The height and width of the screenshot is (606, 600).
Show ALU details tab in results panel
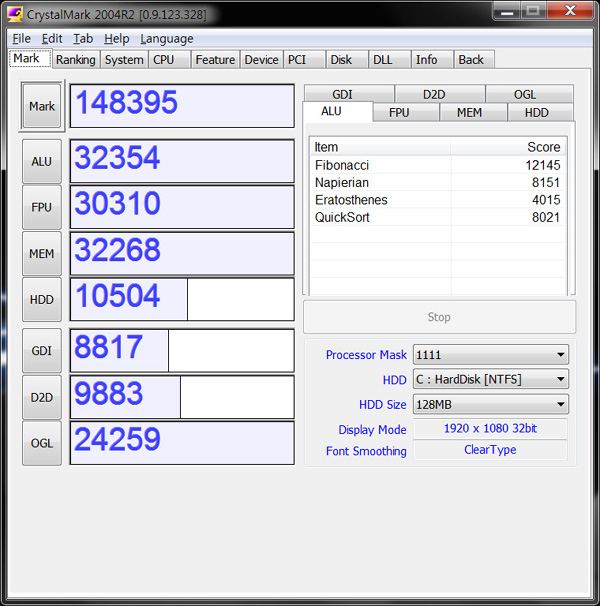337,112
